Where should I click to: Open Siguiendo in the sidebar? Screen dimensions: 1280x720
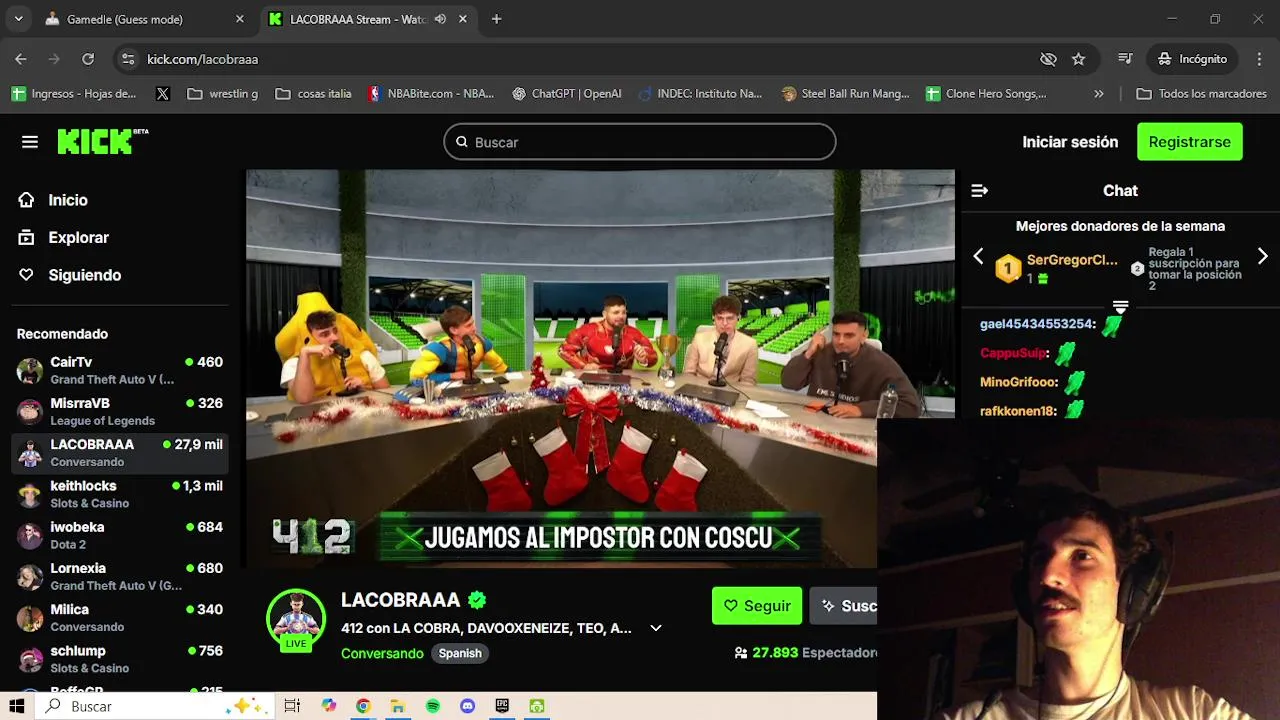click(70, 275)
